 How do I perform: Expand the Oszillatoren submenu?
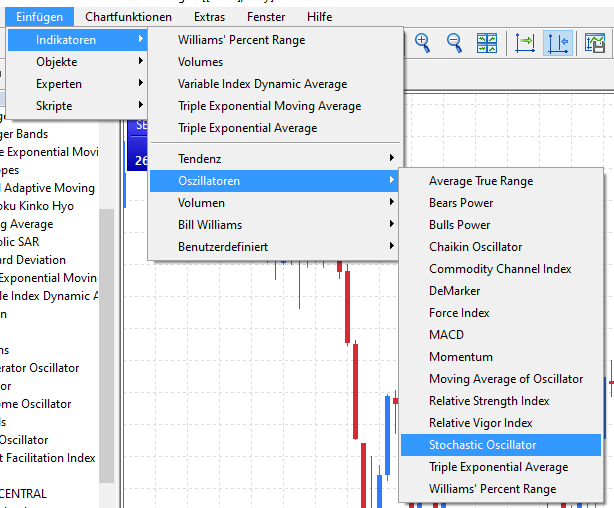[x=275, y=181]
